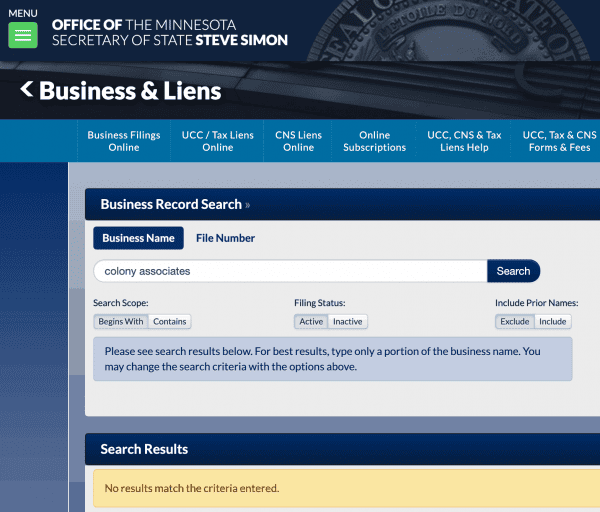Open UCC / Tax Liens Online
Viewport: 600px width, 512px height.
click(x=217, y=141)
